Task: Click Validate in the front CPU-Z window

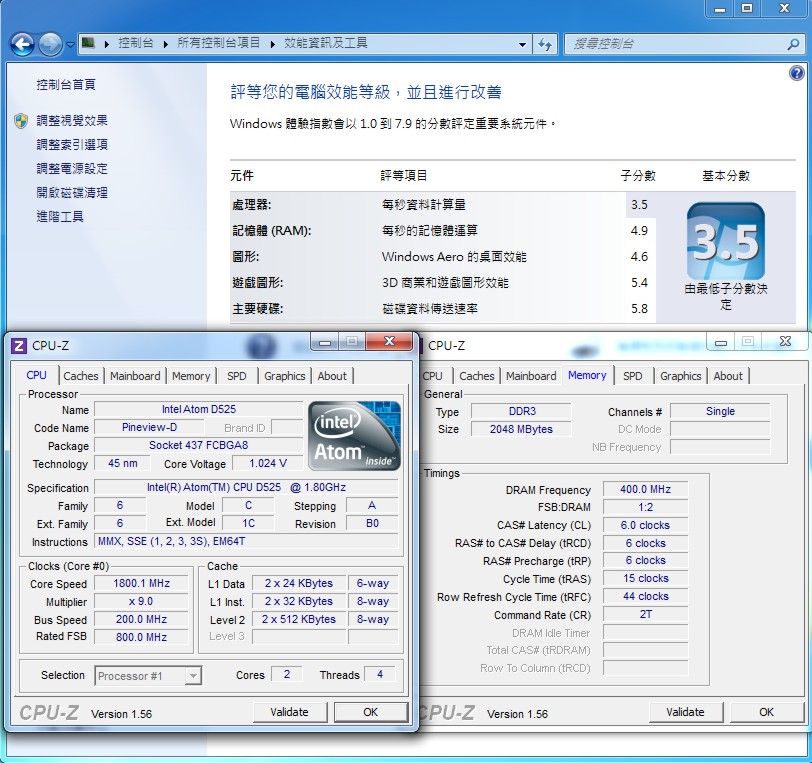Action: coord(289,712)
